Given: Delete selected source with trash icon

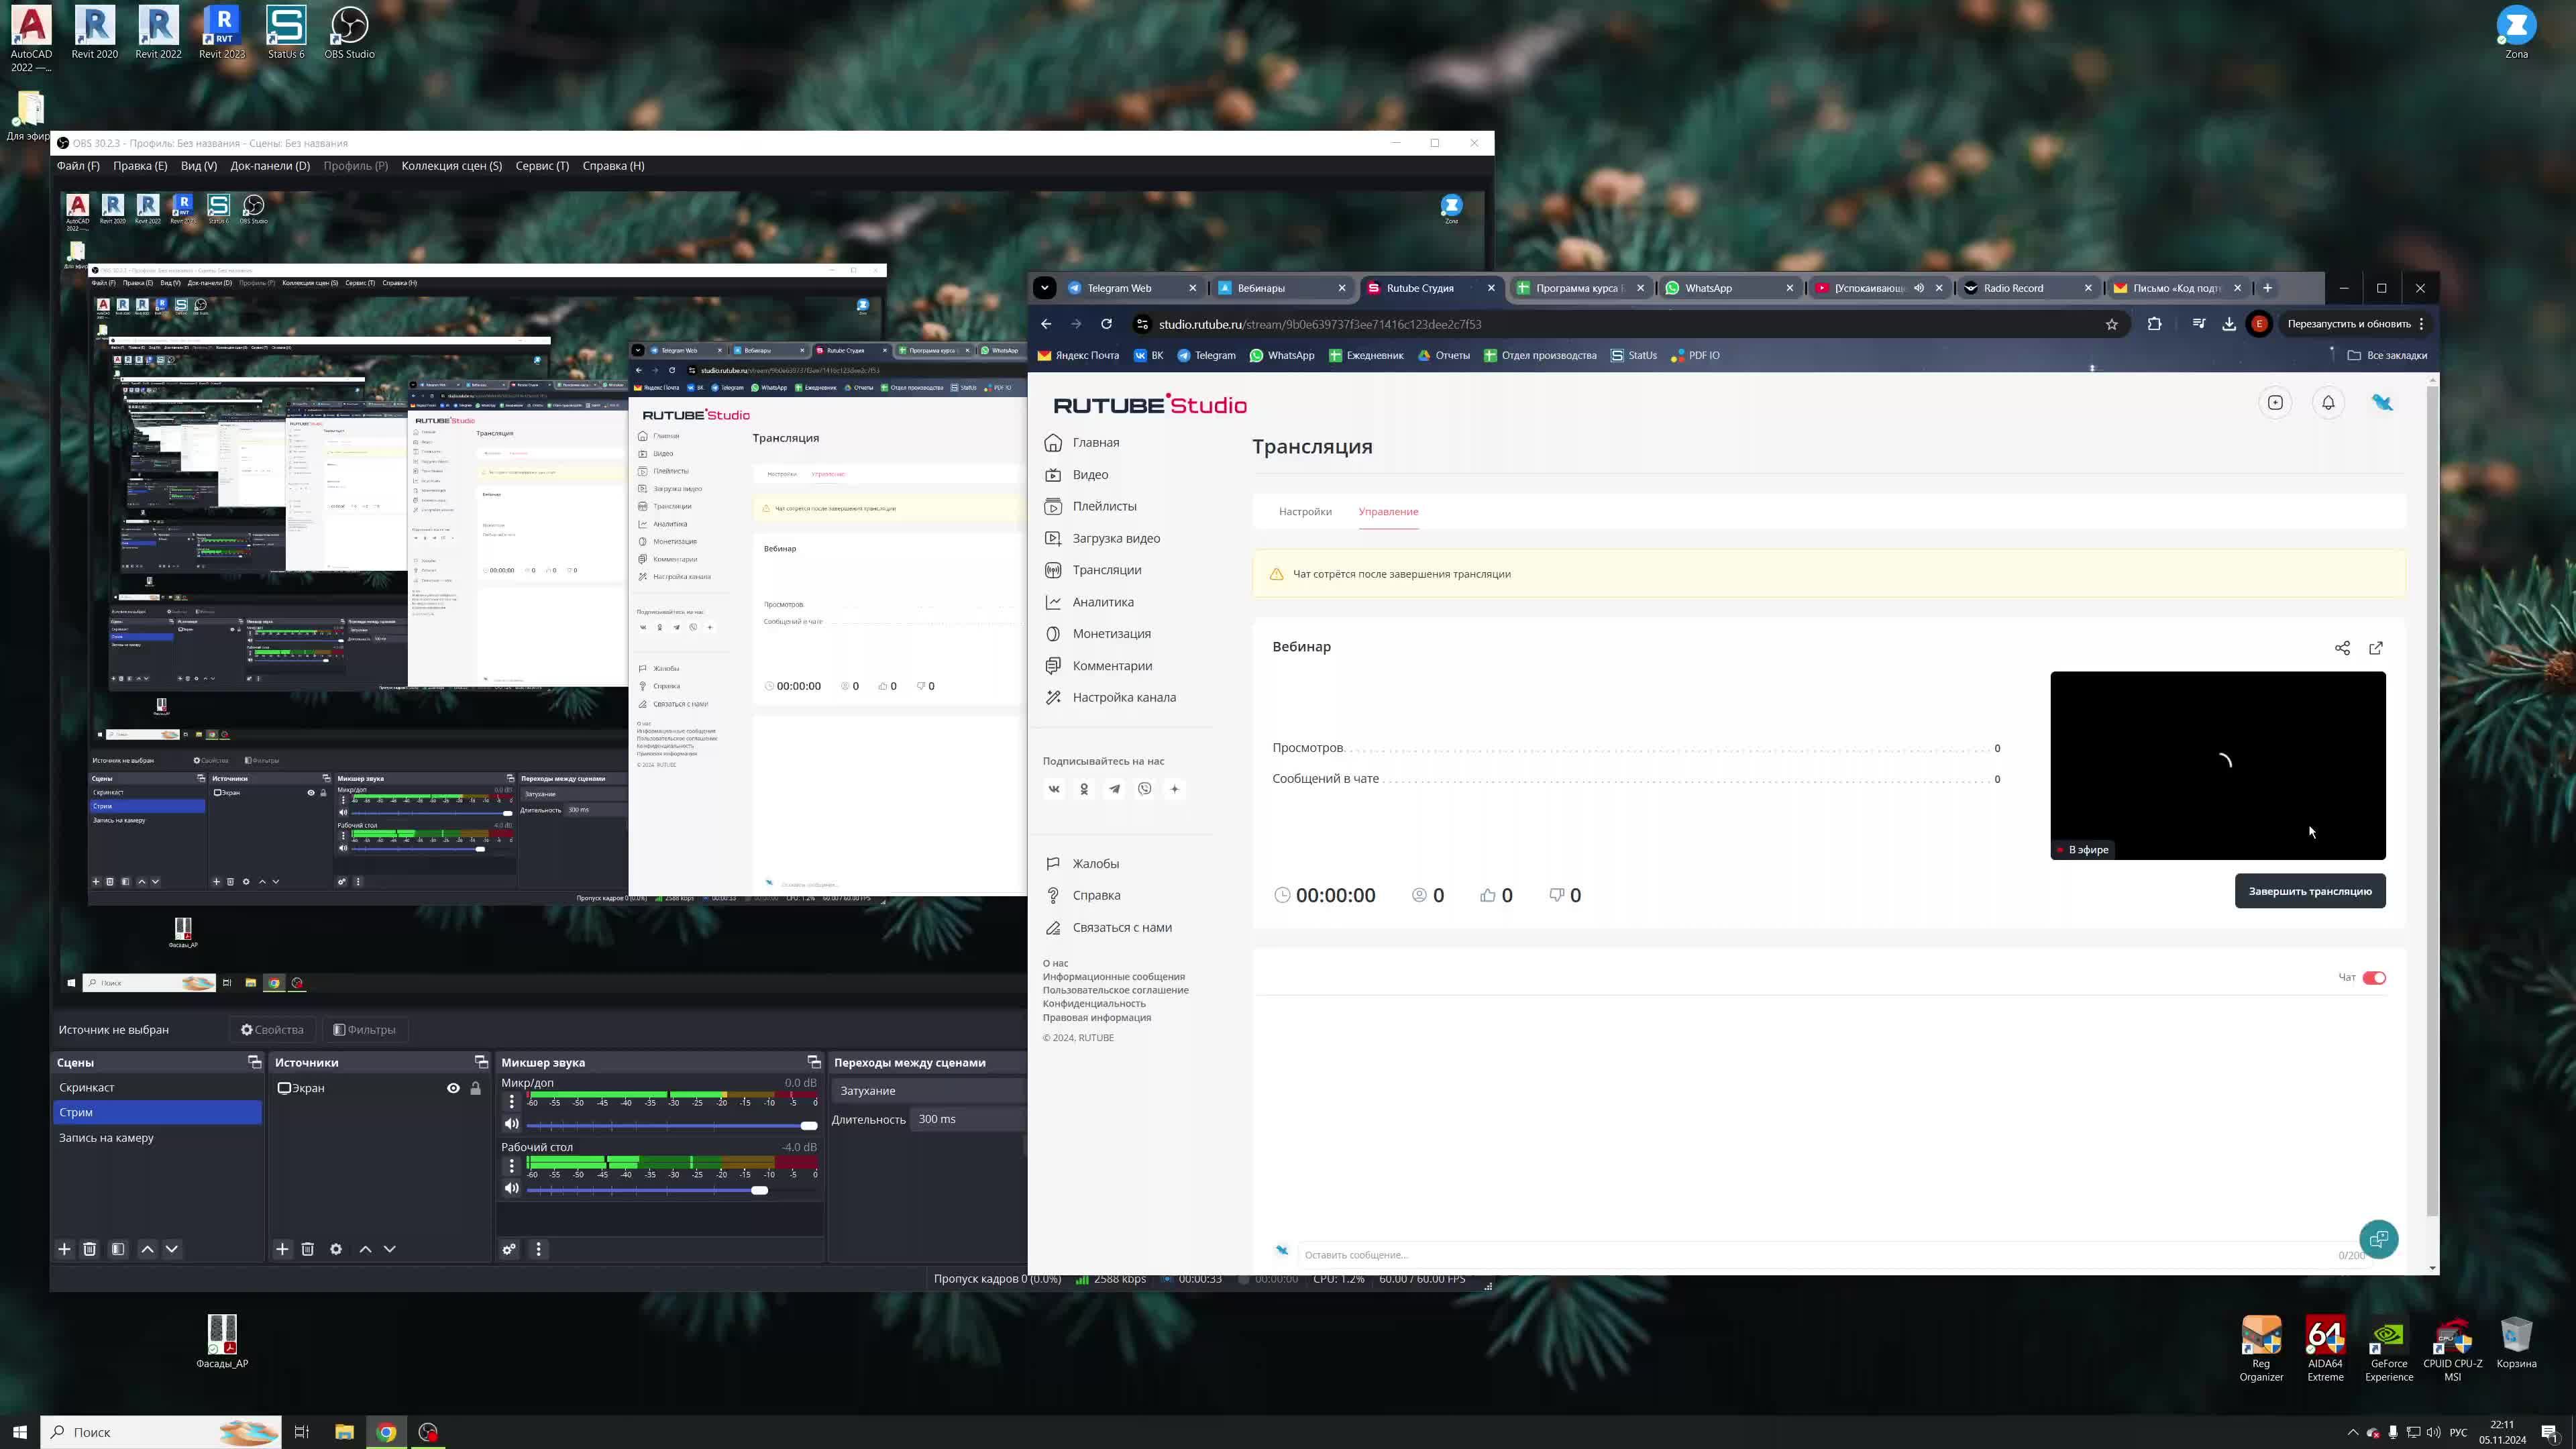Looking at the screenshot, I should pos(308,1249).
